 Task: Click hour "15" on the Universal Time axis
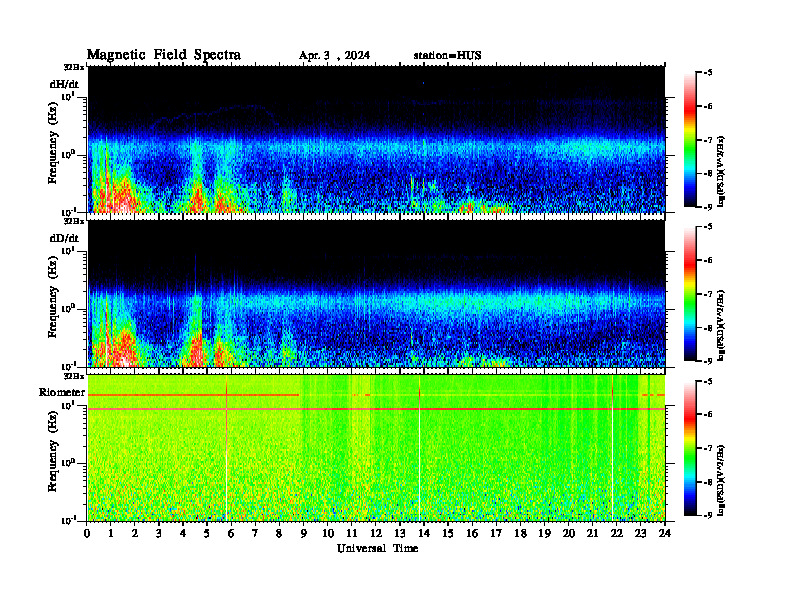(x=448, y=533)
